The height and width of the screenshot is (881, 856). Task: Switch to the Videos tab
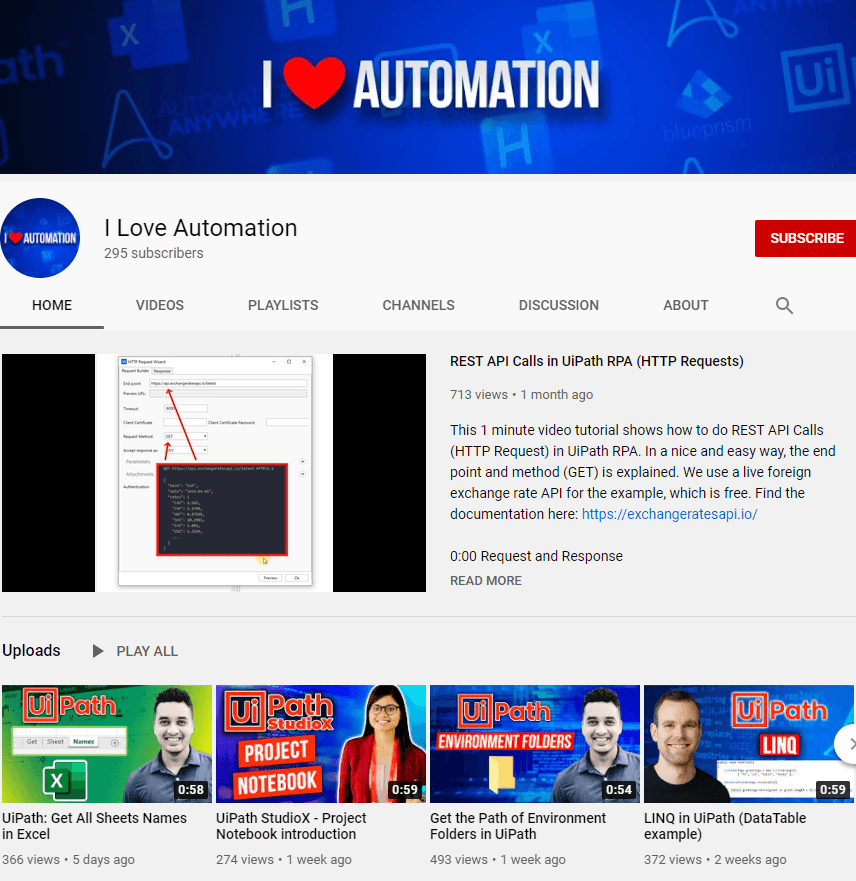tap(160, 305)
